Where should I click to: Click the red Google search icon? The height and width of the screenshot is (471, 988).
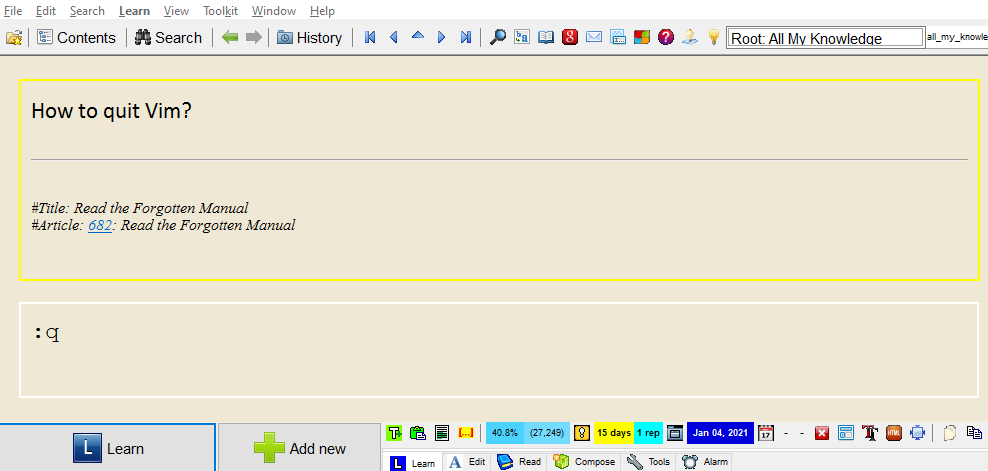pyautogui.click(x=570, y=38)
